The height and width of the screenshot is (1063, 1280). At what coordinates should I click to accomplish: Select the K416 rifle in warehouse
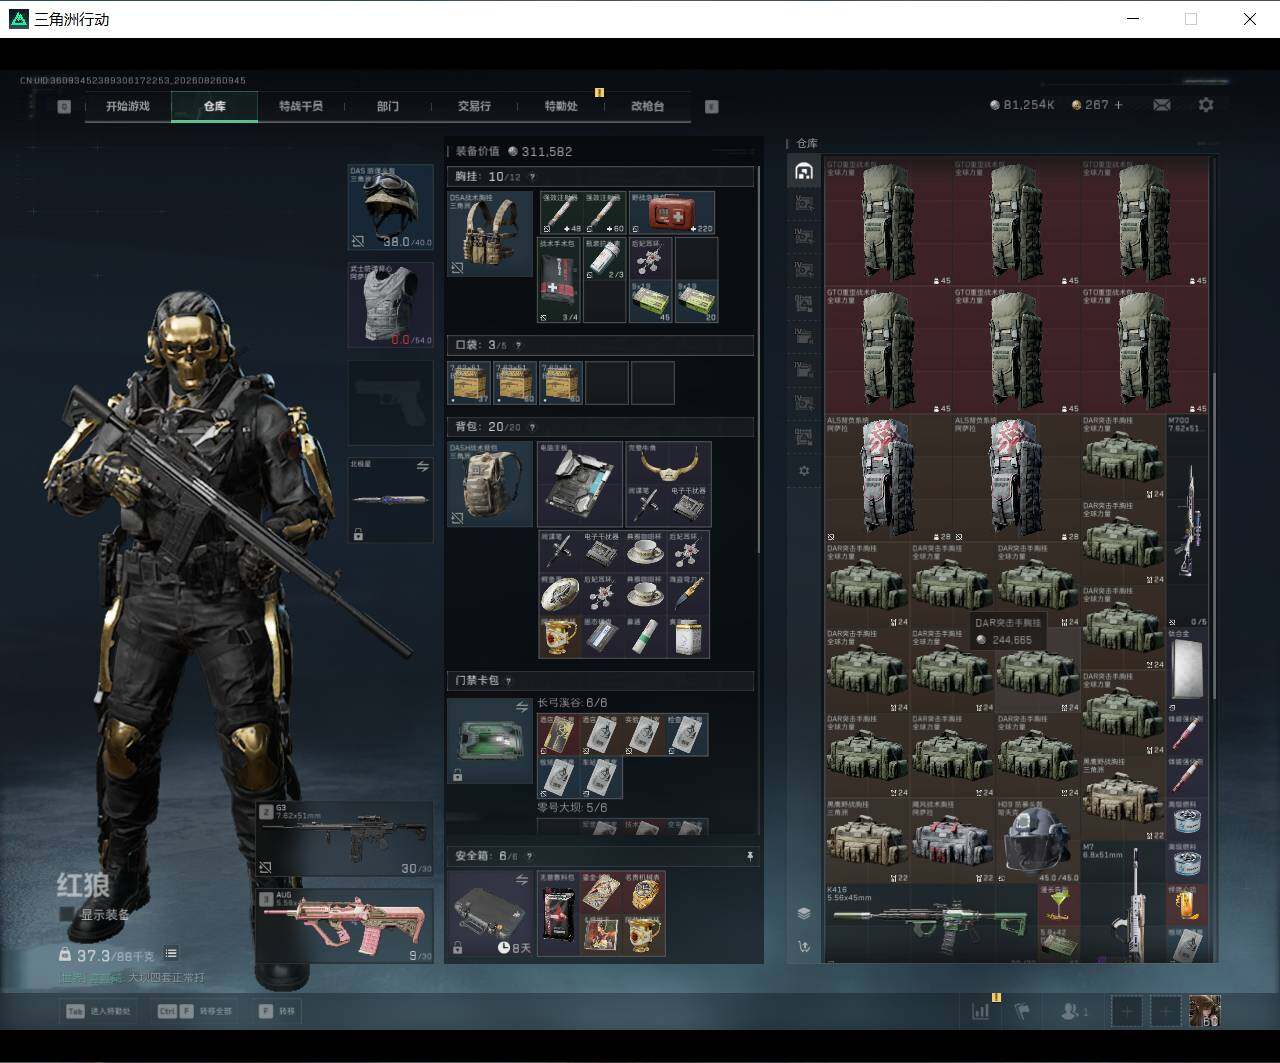pyautogui.click(x=930, y=922)
